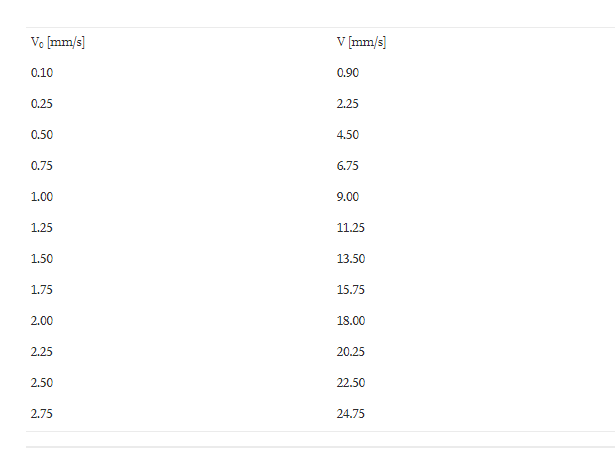Click the 15.75 V cell
Image resolution: width=615 pixels, height=462 pixels.
tap(351, 289)
